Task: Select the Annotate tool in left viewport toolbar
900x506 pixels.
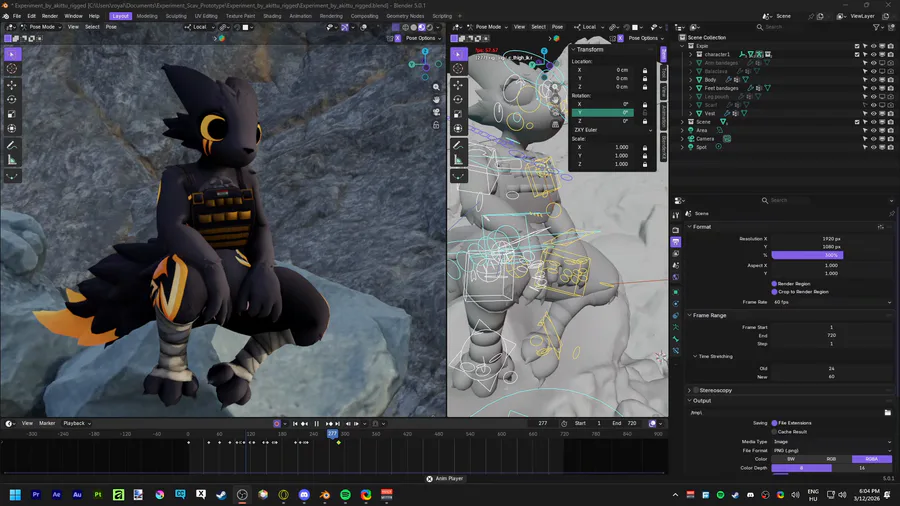Action: pos(12,145)
